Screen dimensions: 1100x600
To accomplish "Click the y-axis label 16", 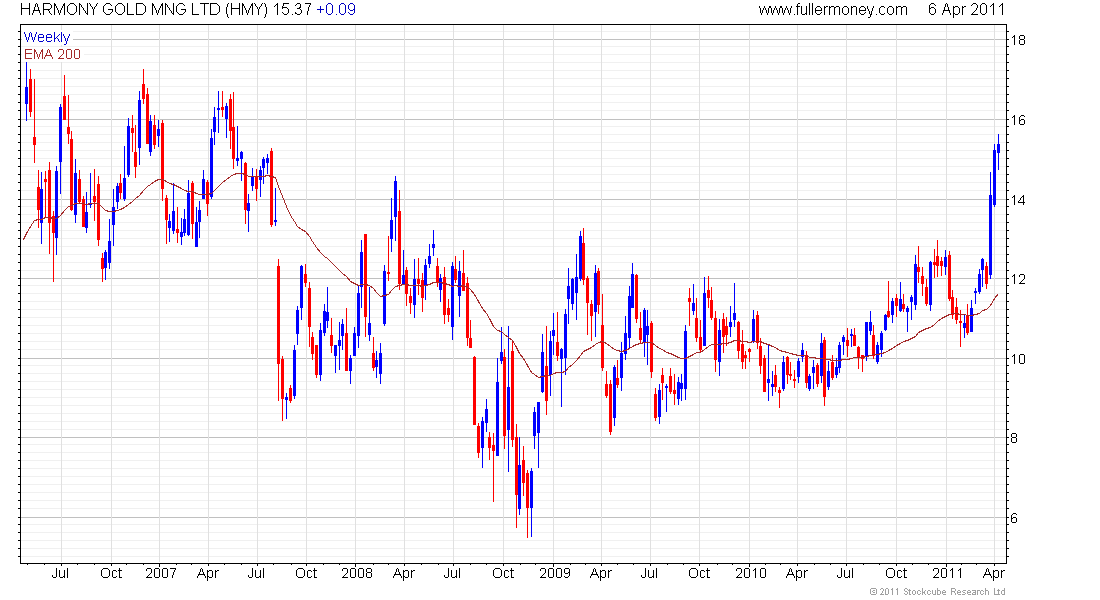I will 1017,120.
